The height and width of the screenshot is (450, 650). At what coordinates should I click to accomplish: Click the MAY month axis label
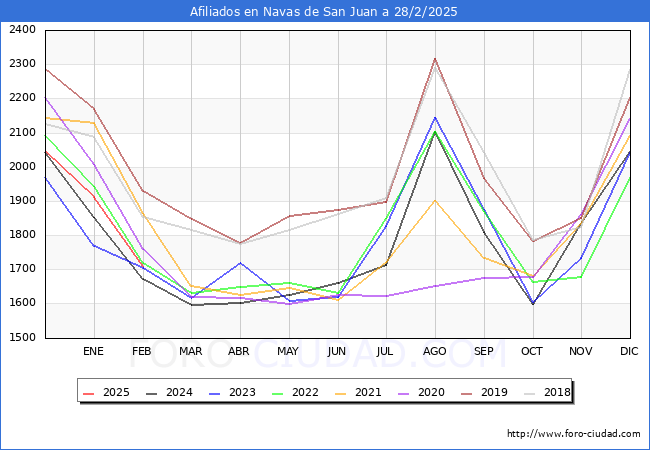coord(288,351)
